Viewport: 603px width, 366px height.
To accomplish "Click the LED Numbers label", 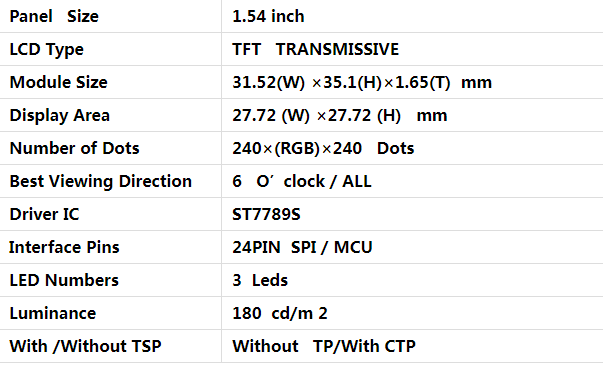I will tap(64, 280).
